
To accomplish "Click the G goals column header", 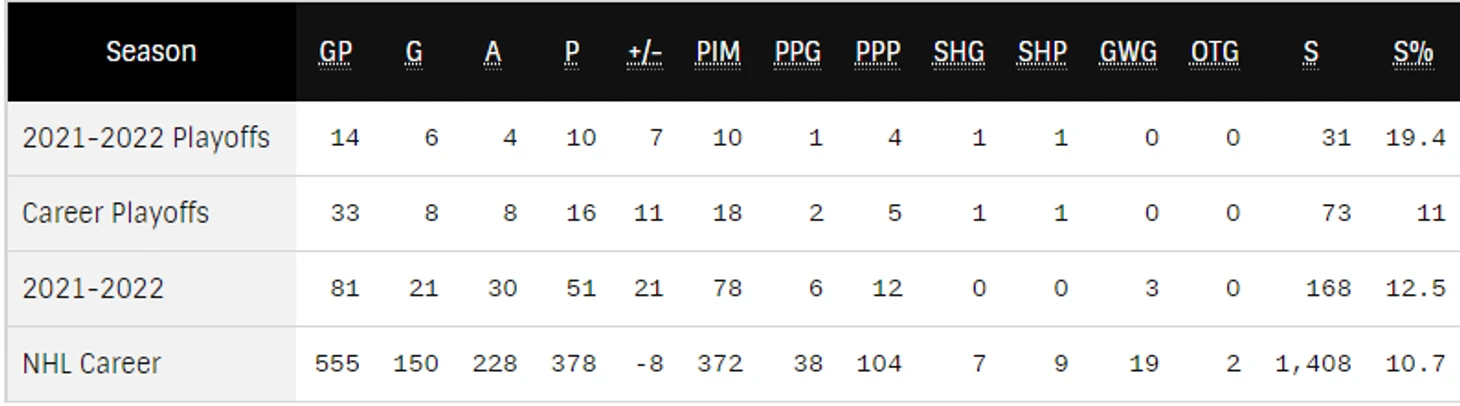I will pos(414,52).
